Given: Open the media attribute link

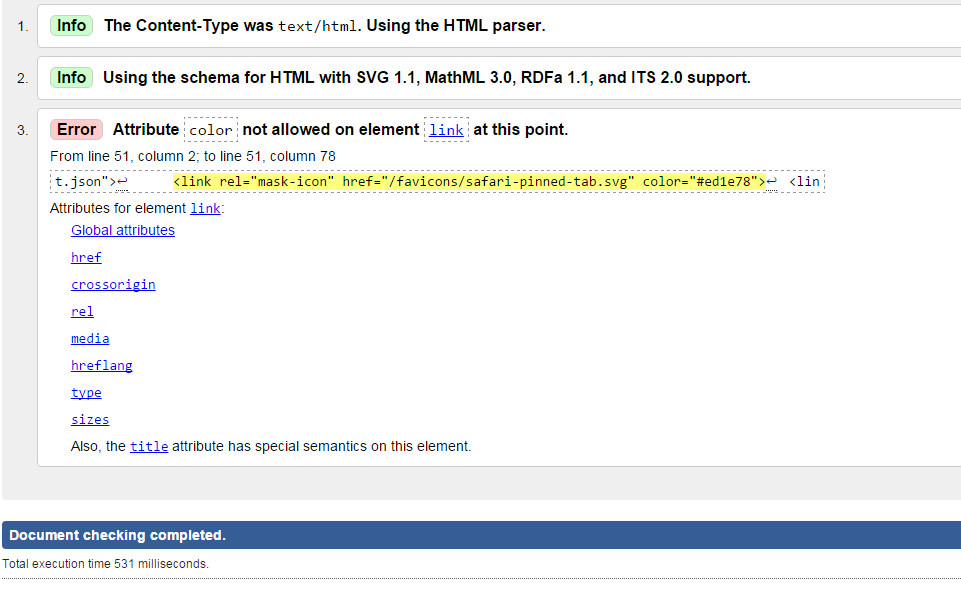Looking at the screenshot, I should coord(90,338).
